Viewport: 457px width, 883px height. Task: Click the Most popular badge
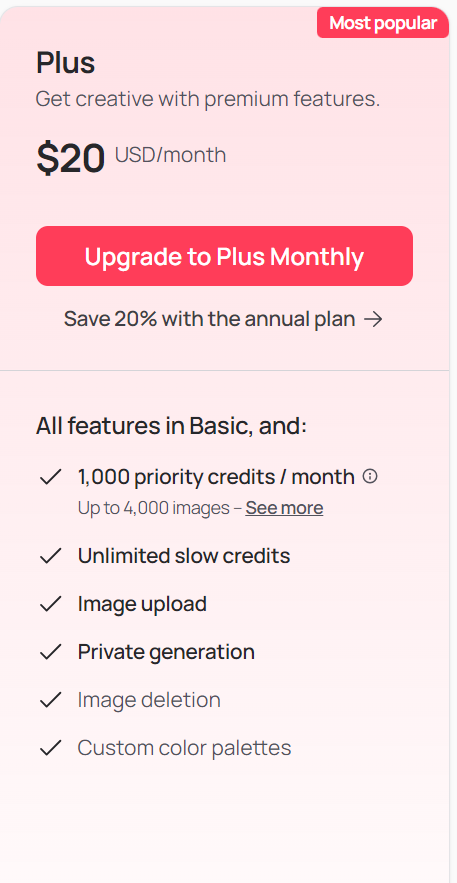coord(383,23)
